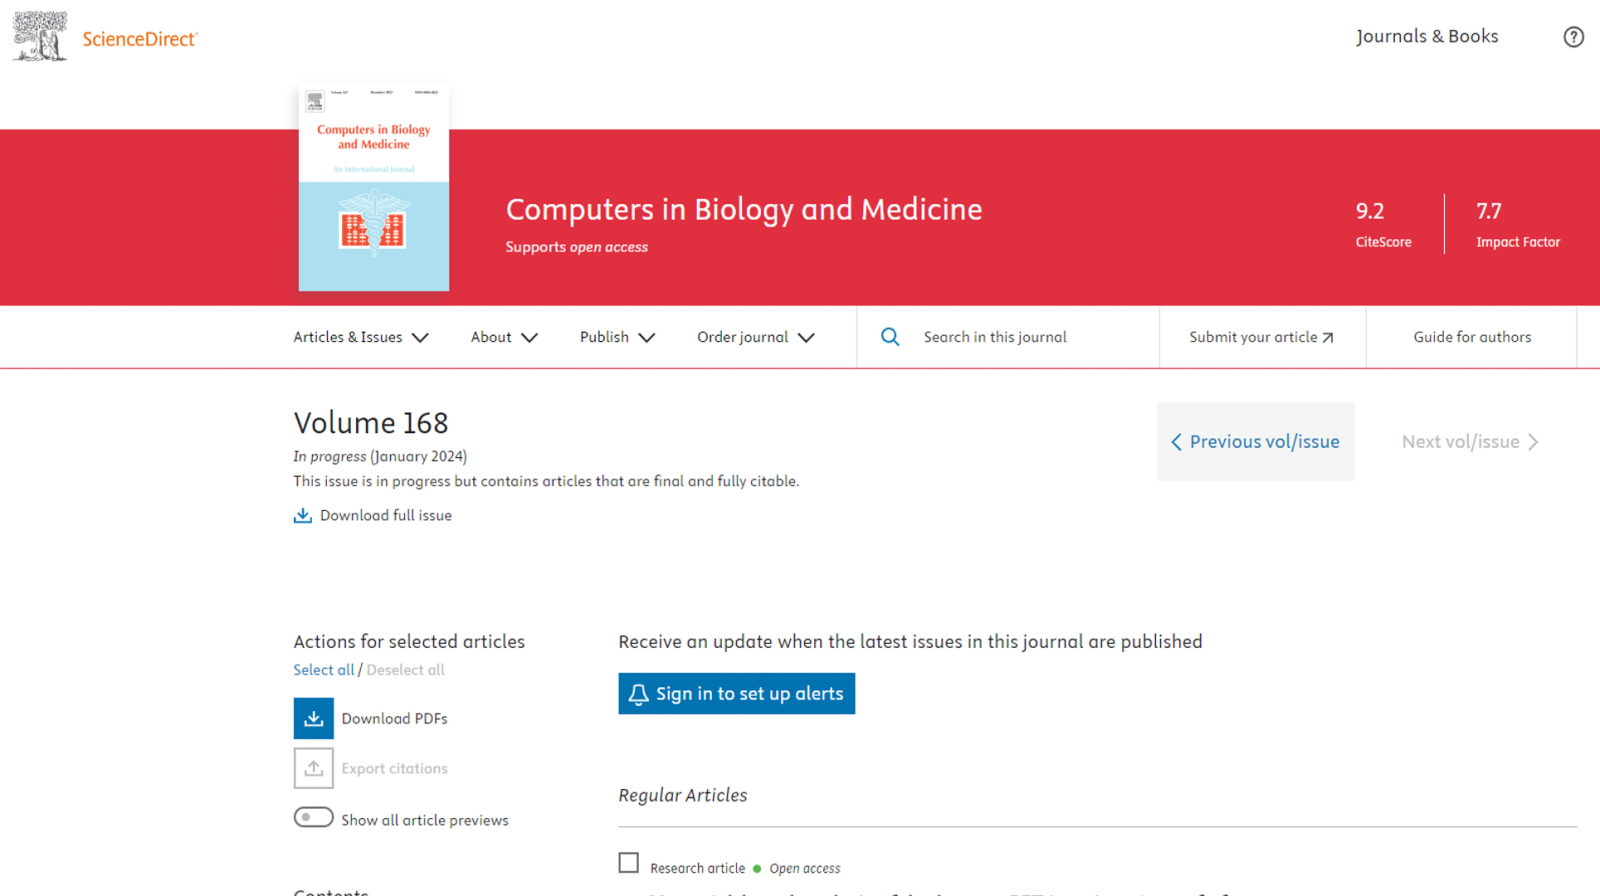Open Submit your article link
The image size is (1600, 896).
(1262, 337)
